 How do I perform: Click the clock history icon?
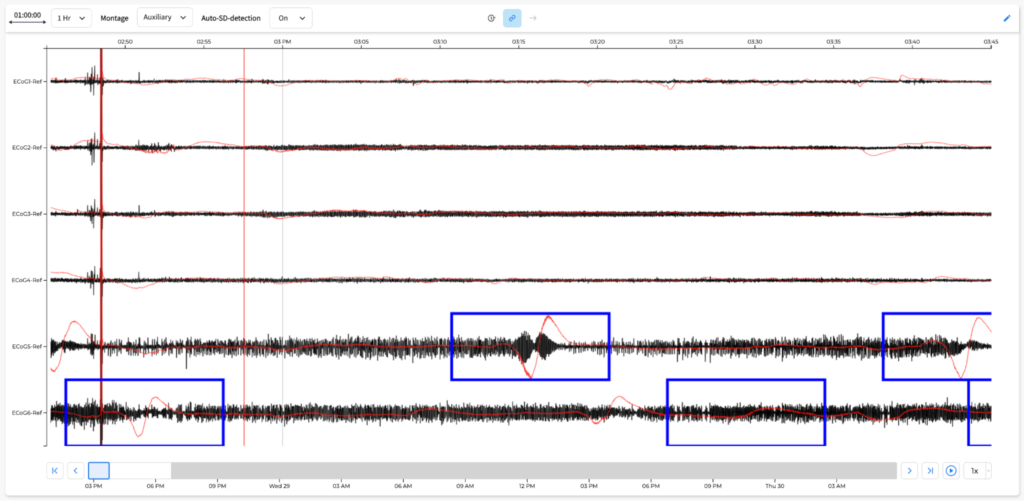tap(491, 18)
